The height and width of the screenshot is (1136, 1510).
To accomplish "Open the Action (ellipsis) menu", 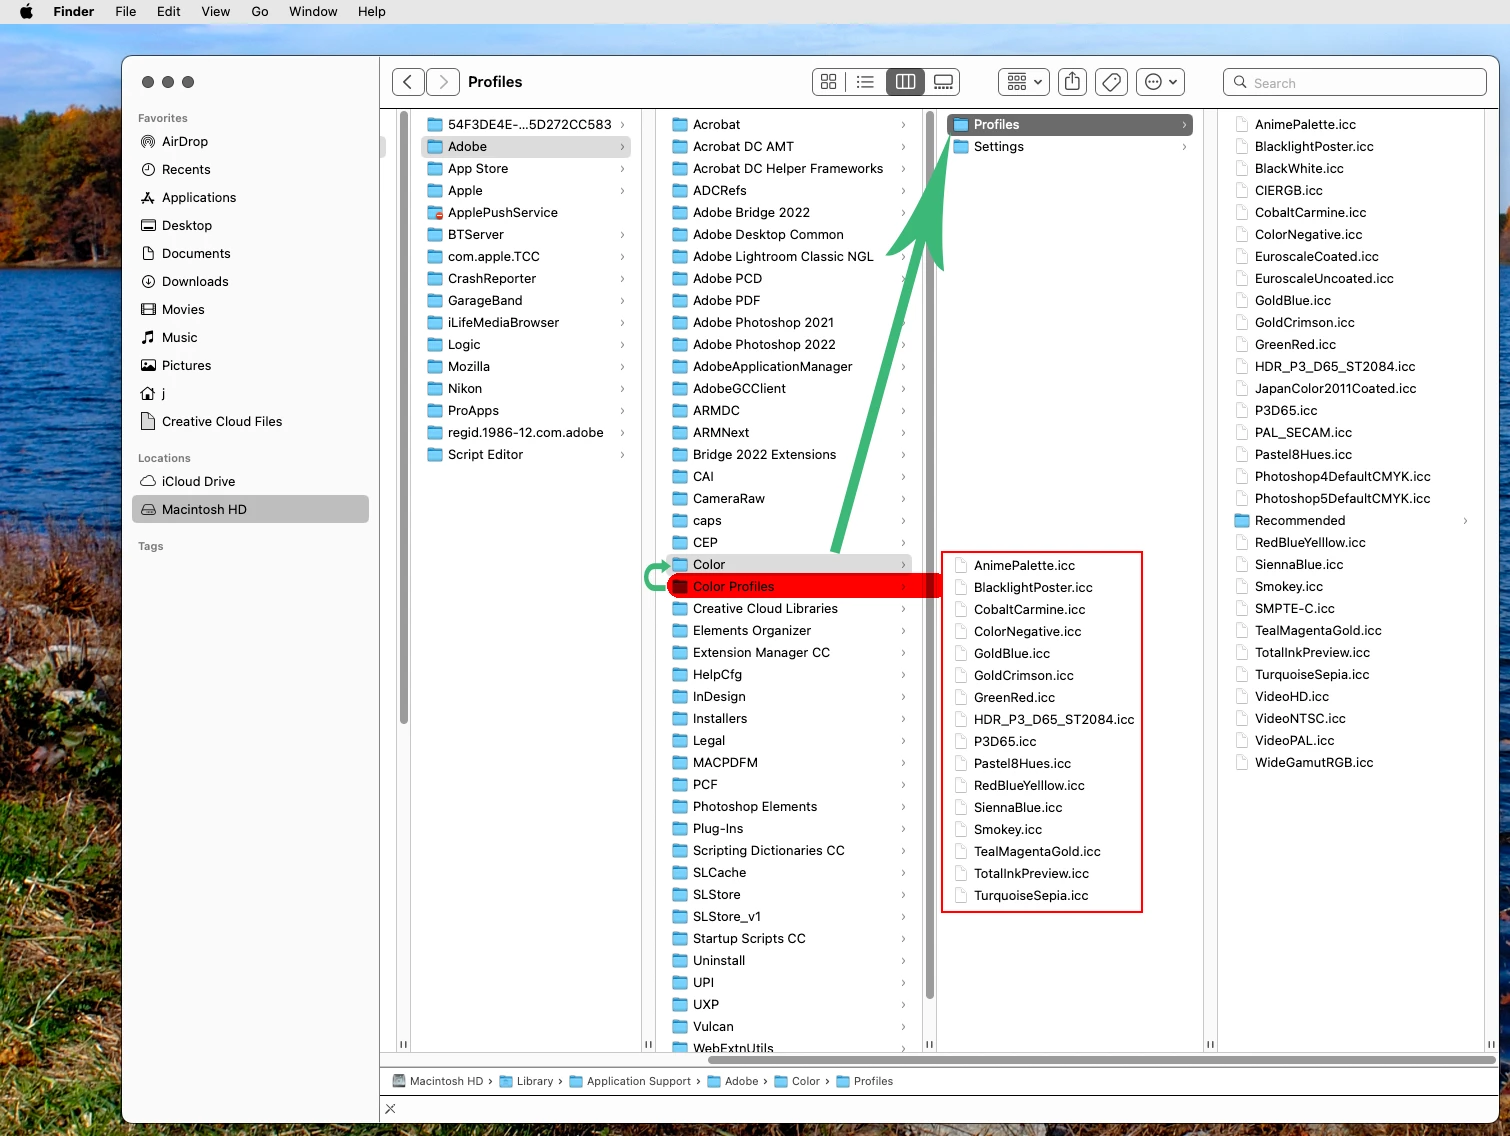I will [1161, 82].
